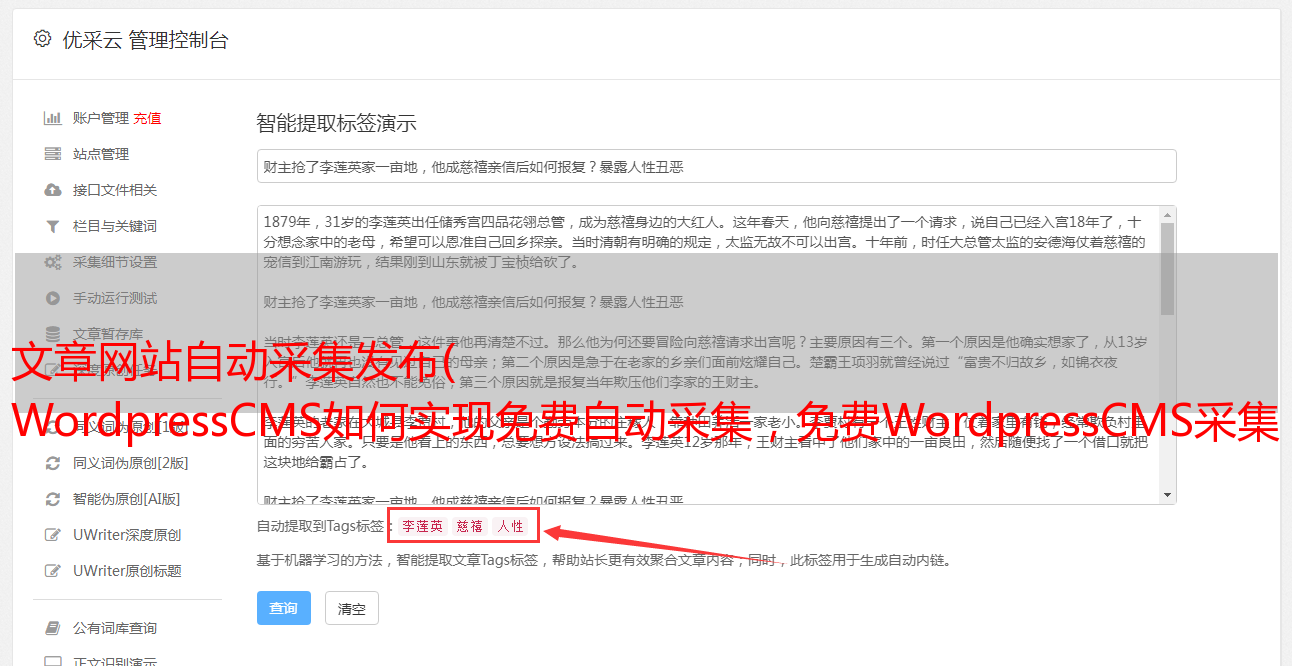Go to 接口文件相关 section
This screenshot has height=666, width=1292.
[115, 190]
